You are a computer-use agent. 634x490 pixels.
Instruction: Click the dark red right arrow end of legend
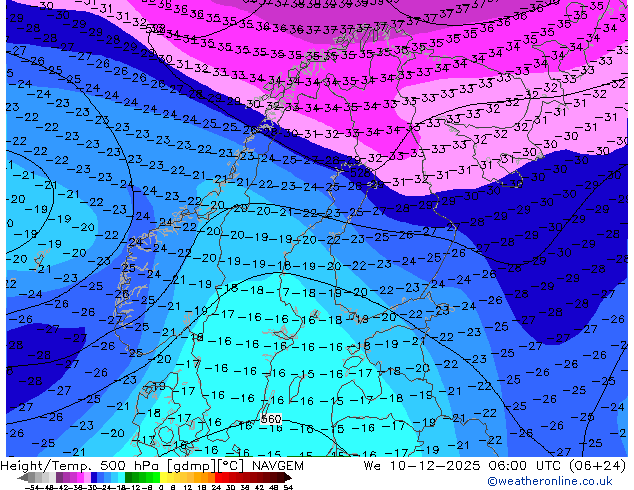pos(289,477)
